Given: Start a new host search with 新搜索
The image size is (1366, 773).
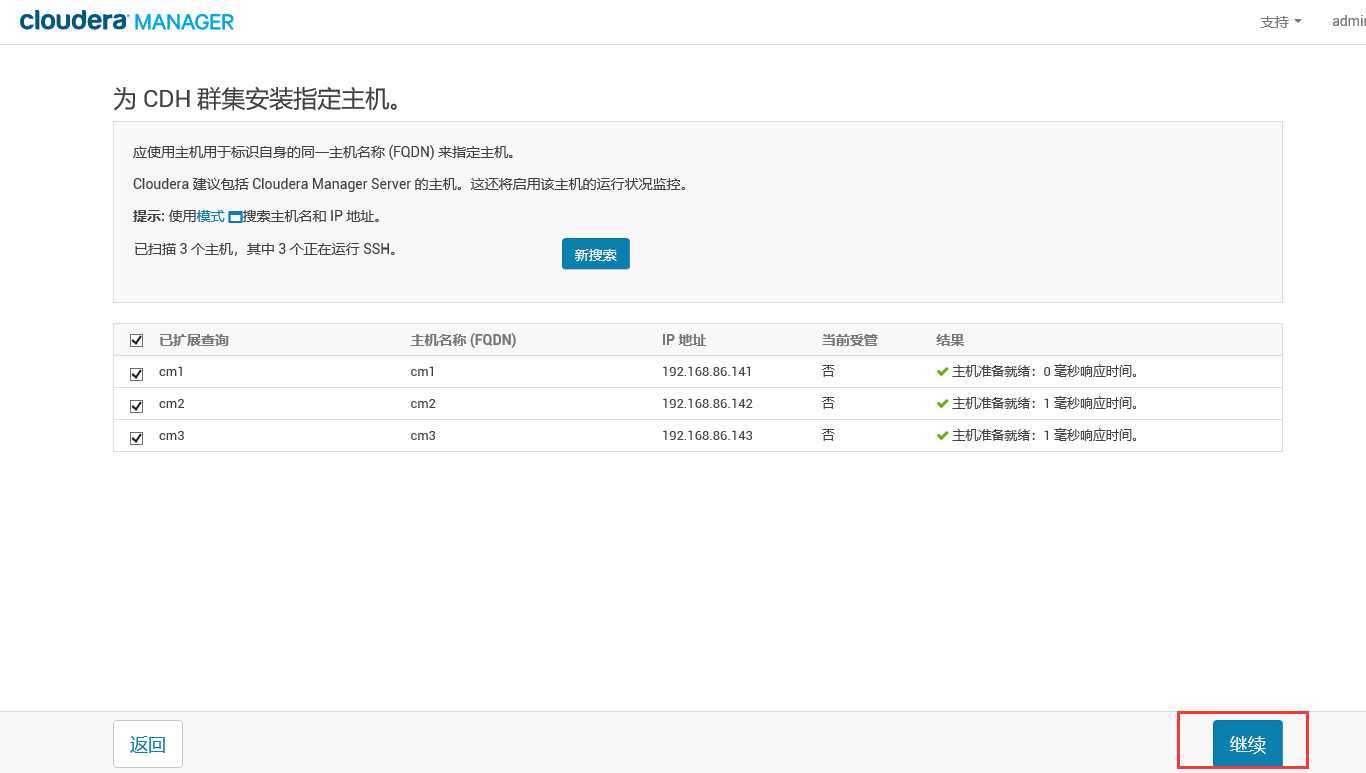Looking at the screenshot, I should pyautogui.click(x=596, y=254).
